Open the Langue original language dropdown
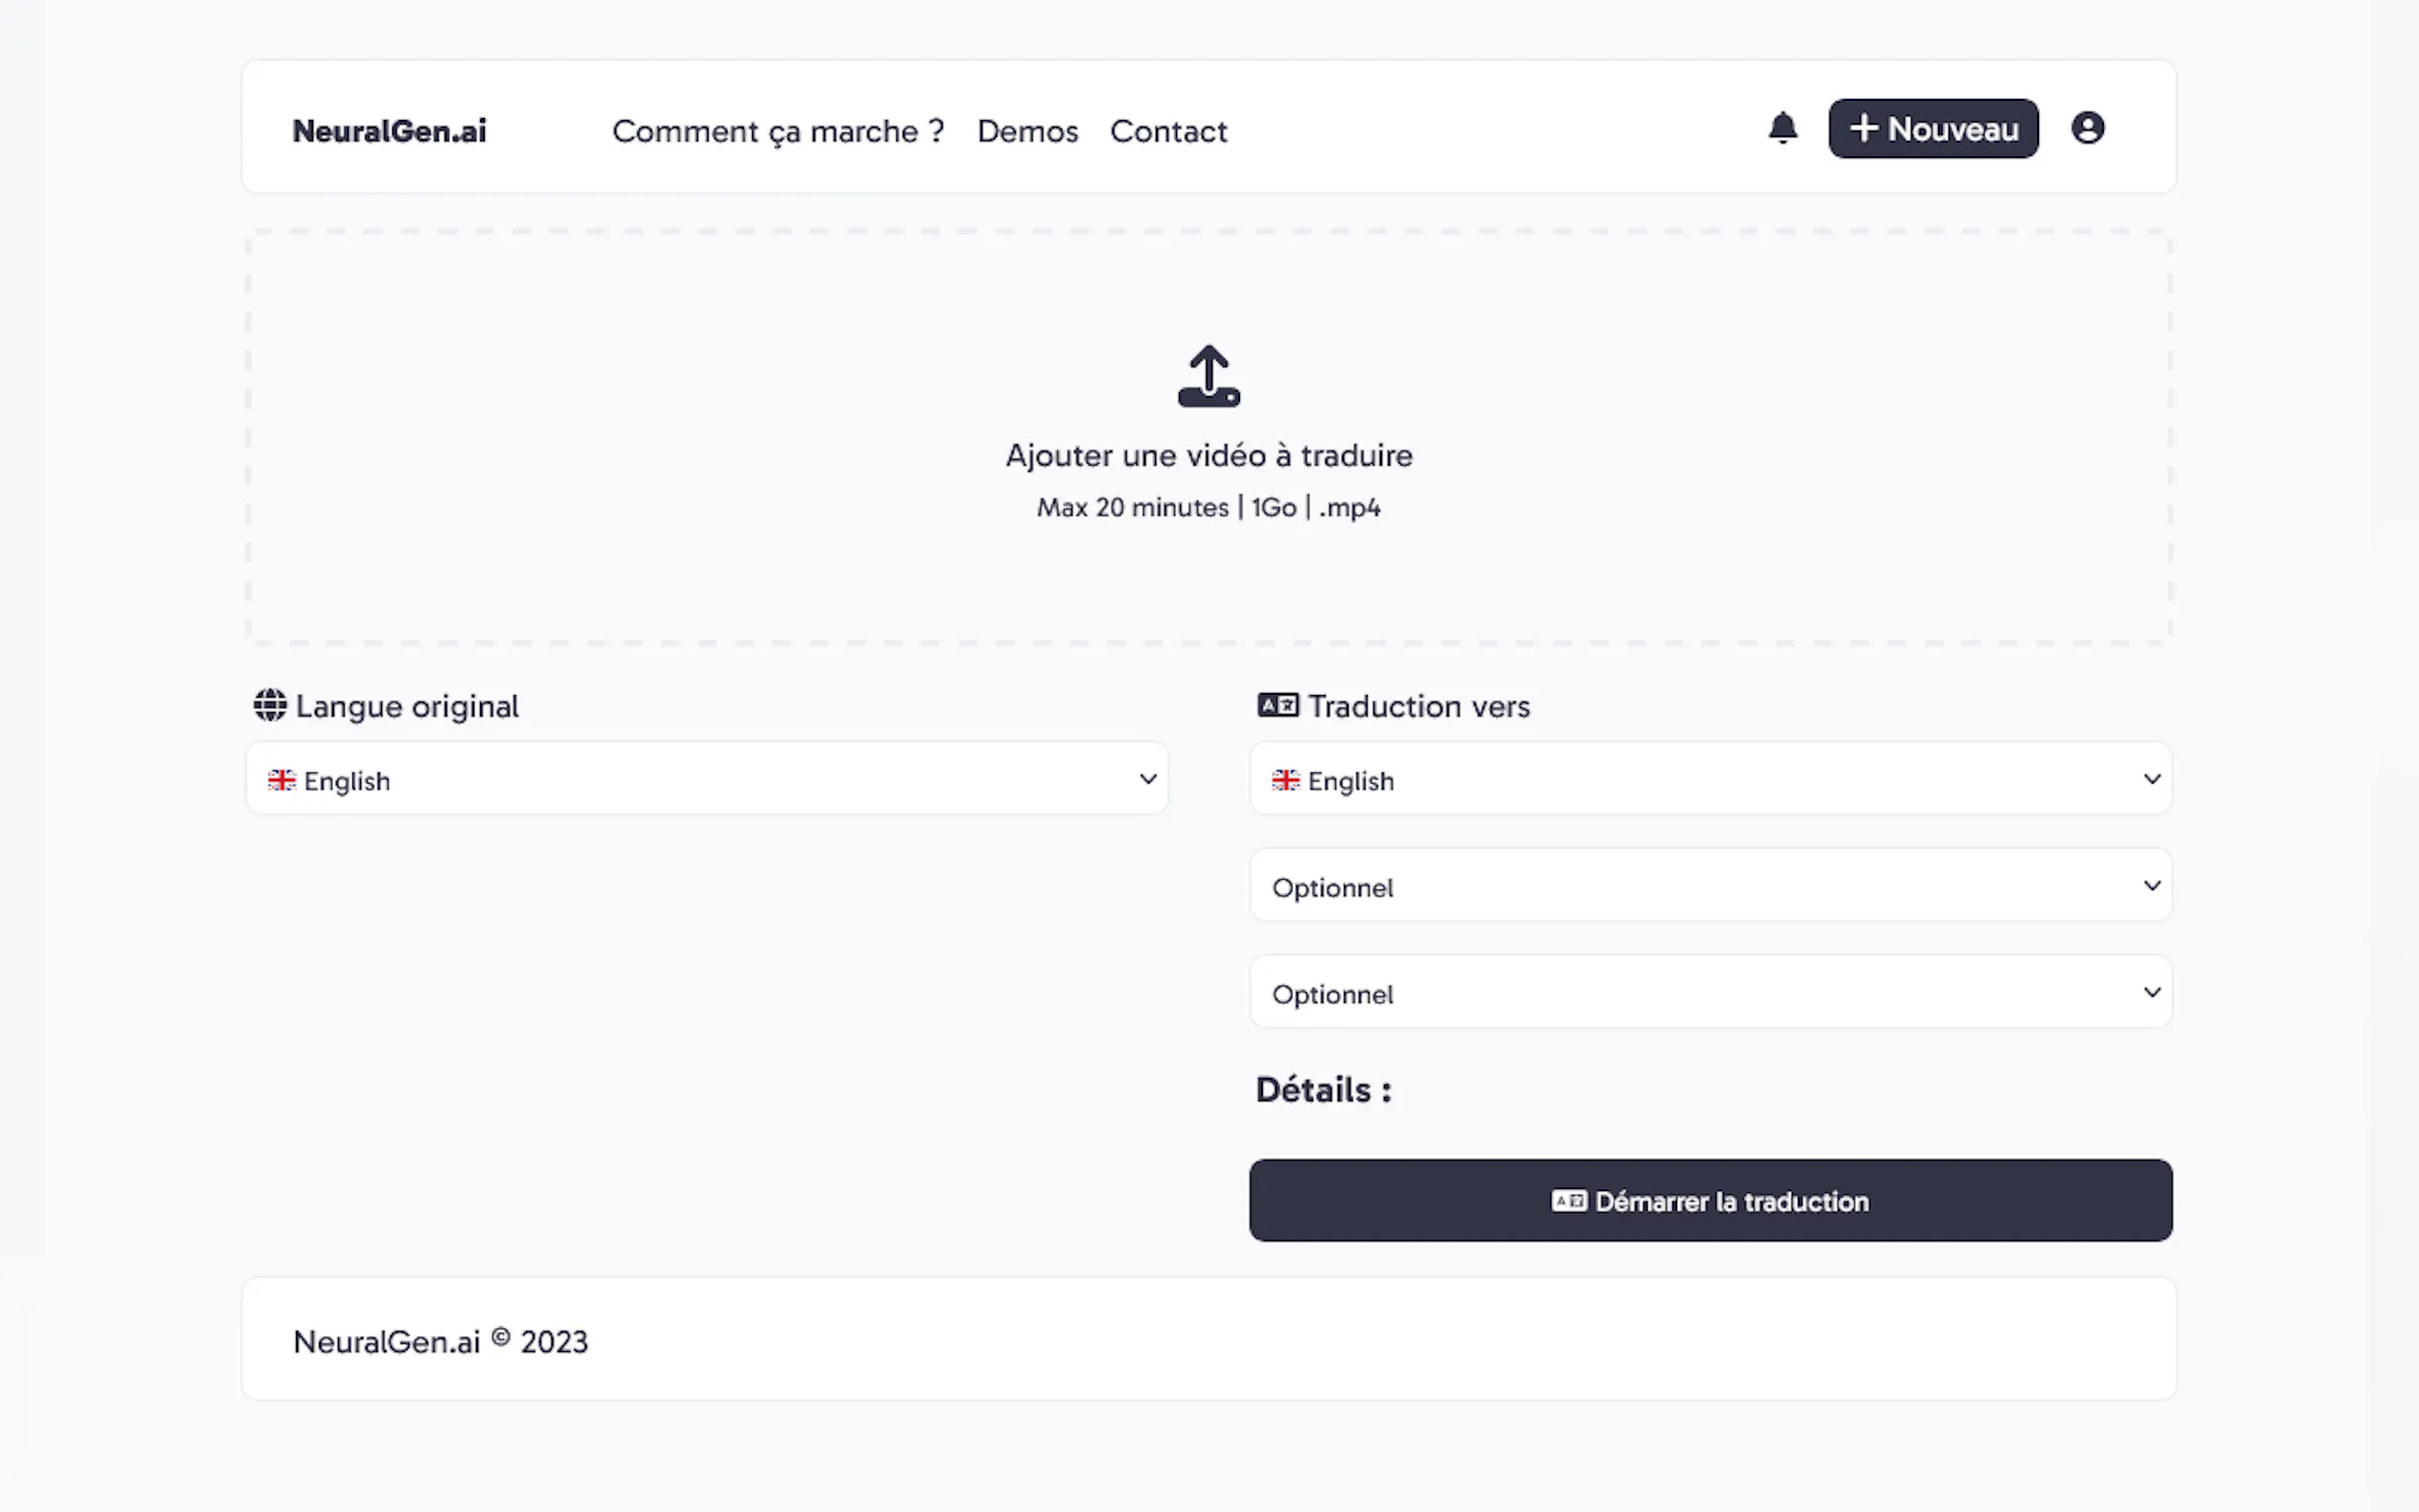 coord(706,779)
